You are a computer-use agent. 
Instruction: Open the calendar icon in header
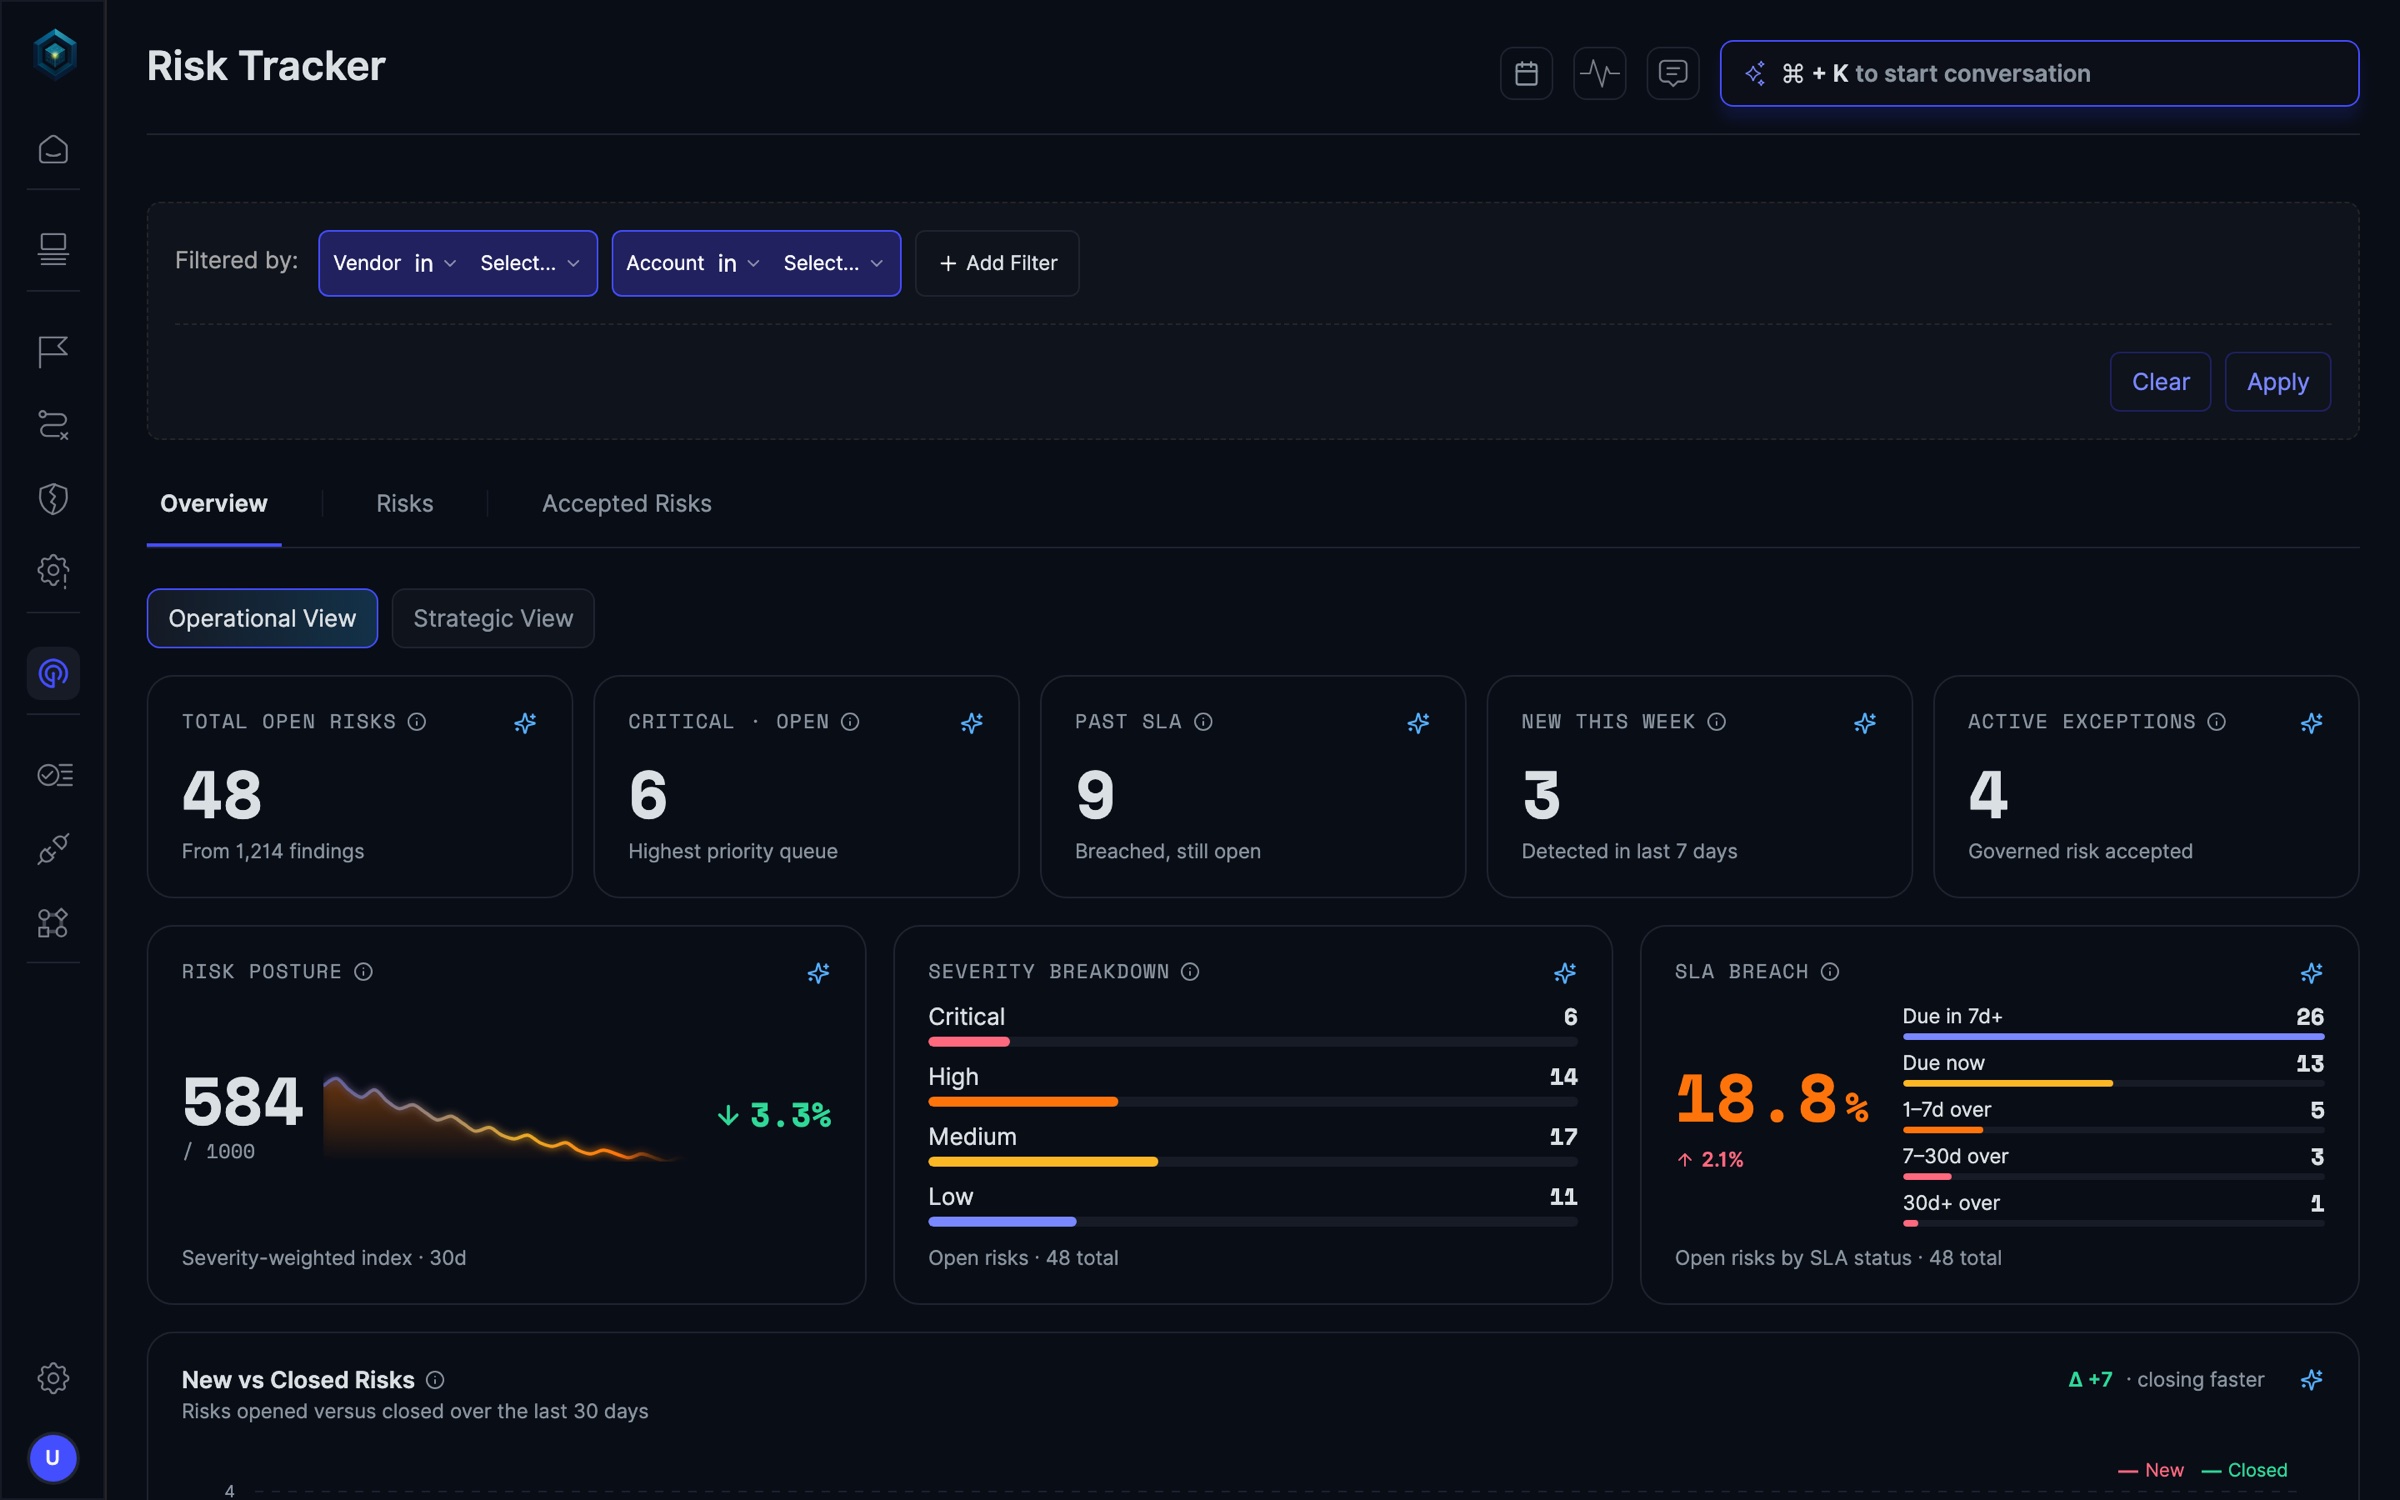click(x=1526, y=73)
